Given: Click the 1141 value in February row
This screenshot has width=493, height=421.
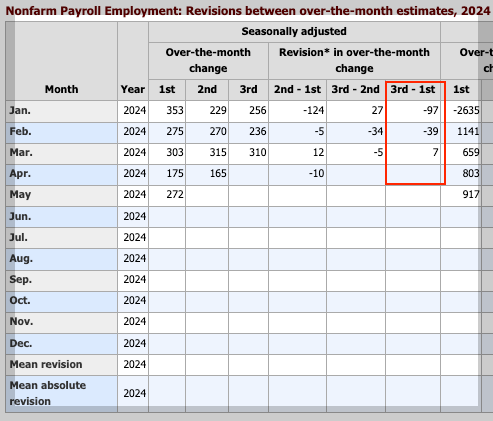Looking at the screenshot, I should pyautogui.click(x=468, y=131).
